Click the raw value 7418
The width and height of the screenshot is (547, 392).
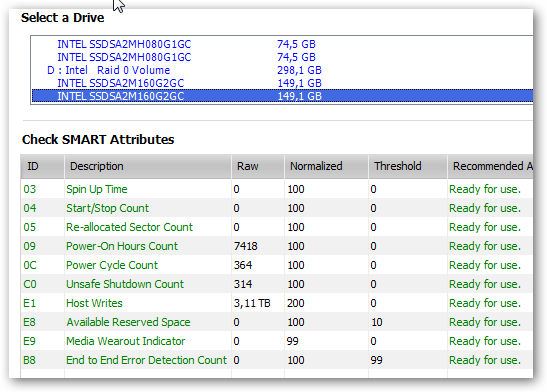tap(246, 246)
